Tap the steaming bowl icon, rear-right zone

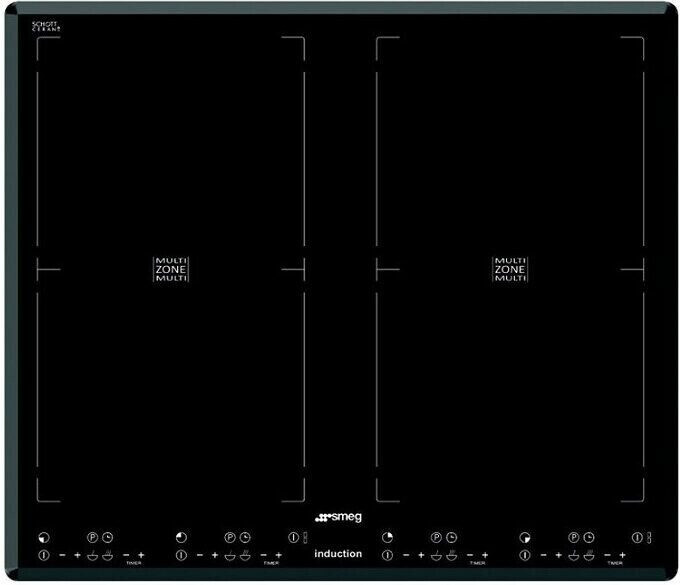tap(451, 555)
